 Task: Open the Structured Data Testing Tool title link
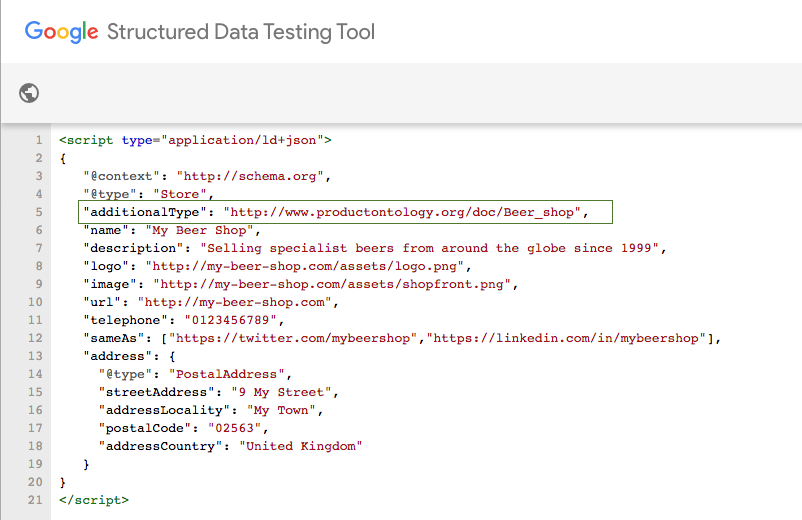pyautogui.click(x=240, y=31)
